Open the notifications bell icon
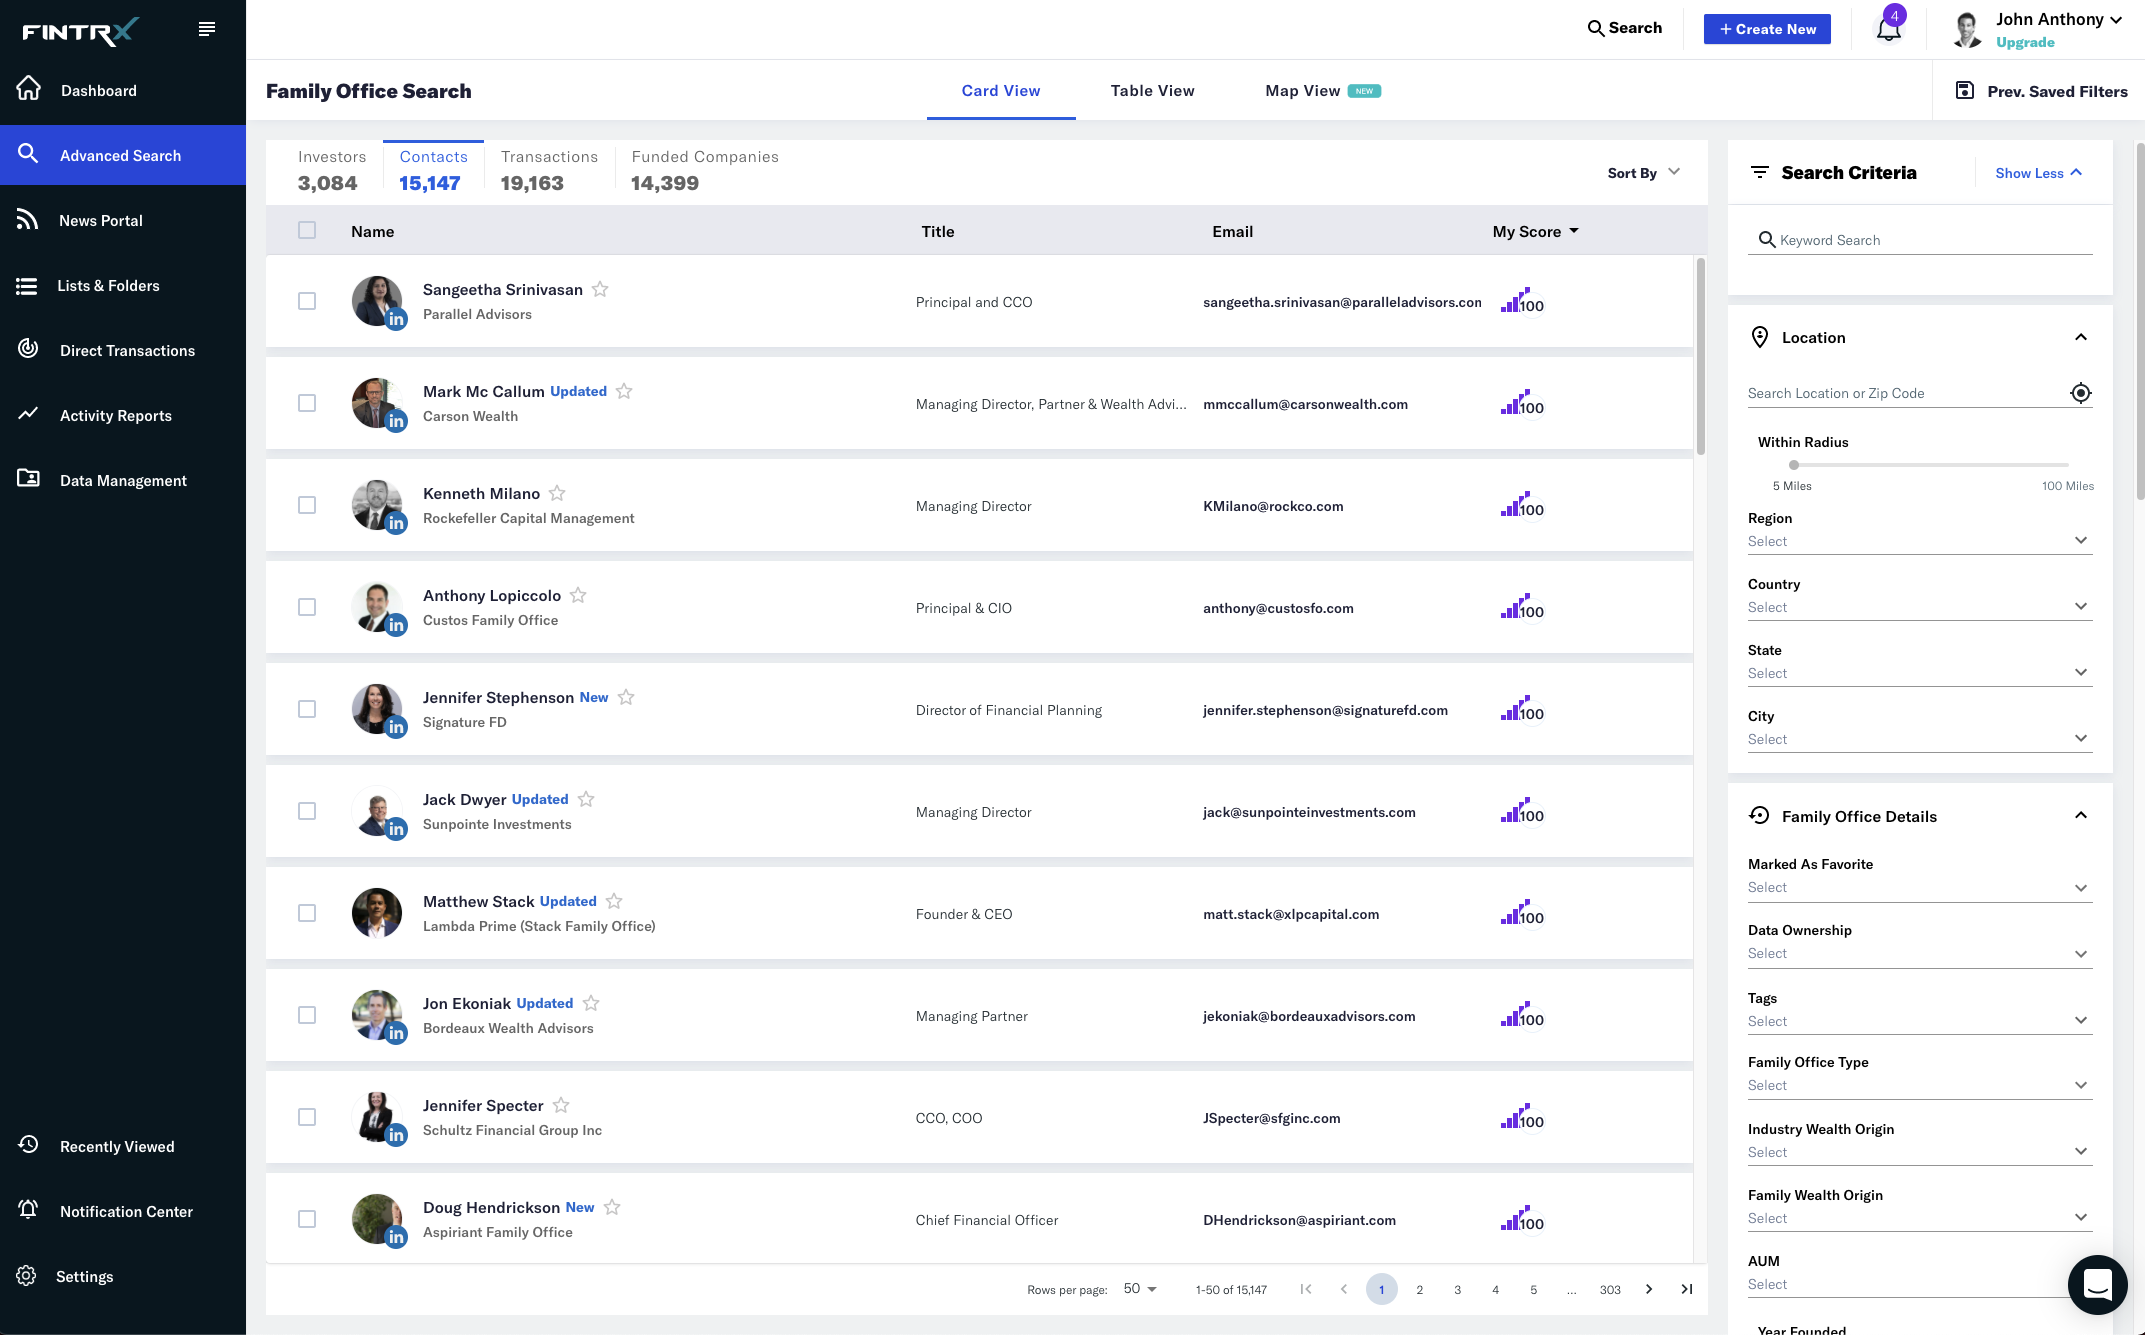 click(x=1888, y=29)
